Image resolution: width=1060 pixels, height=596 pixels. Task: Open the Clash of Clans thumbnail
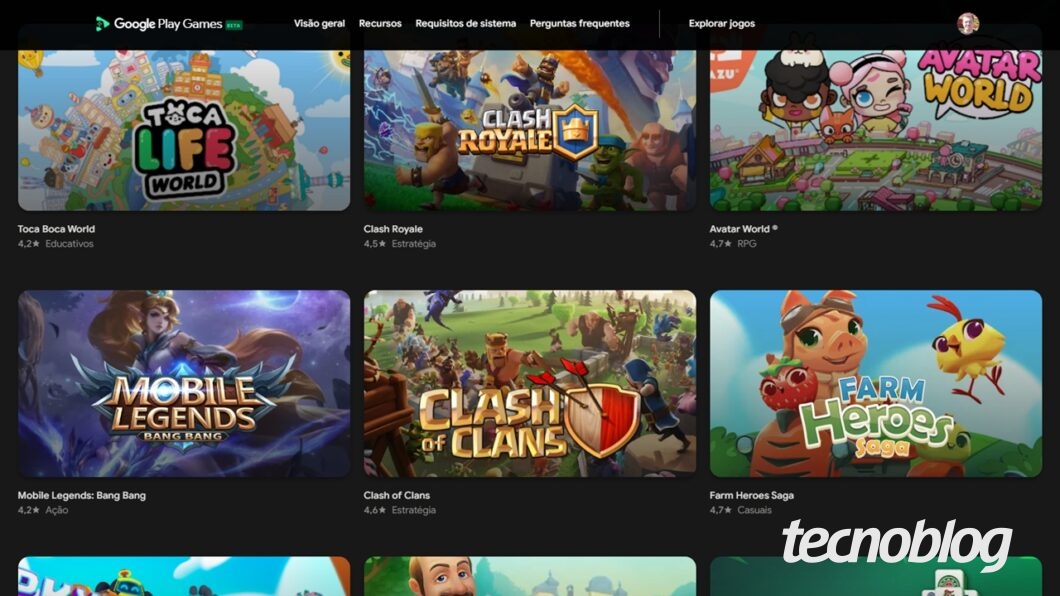[530, 384]
